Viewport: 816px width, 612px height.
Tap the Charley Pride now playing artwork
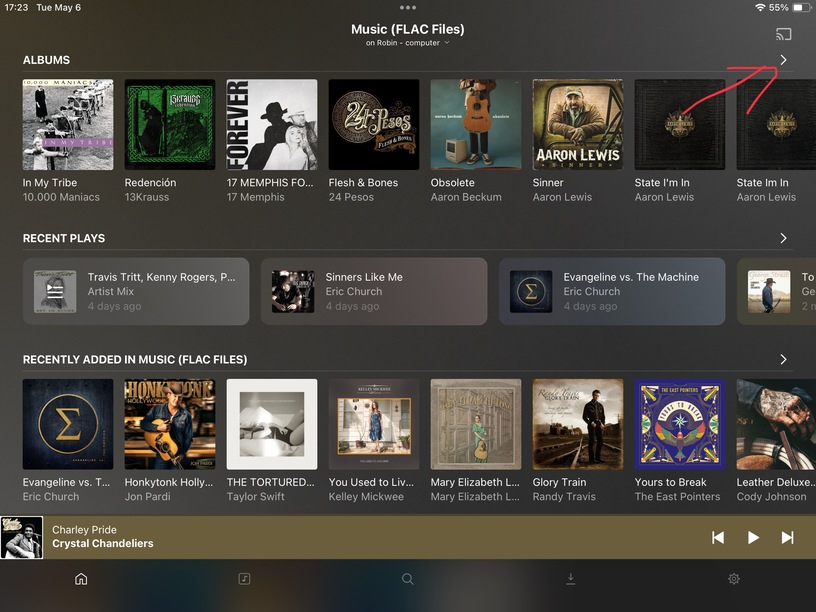point(21,538)
